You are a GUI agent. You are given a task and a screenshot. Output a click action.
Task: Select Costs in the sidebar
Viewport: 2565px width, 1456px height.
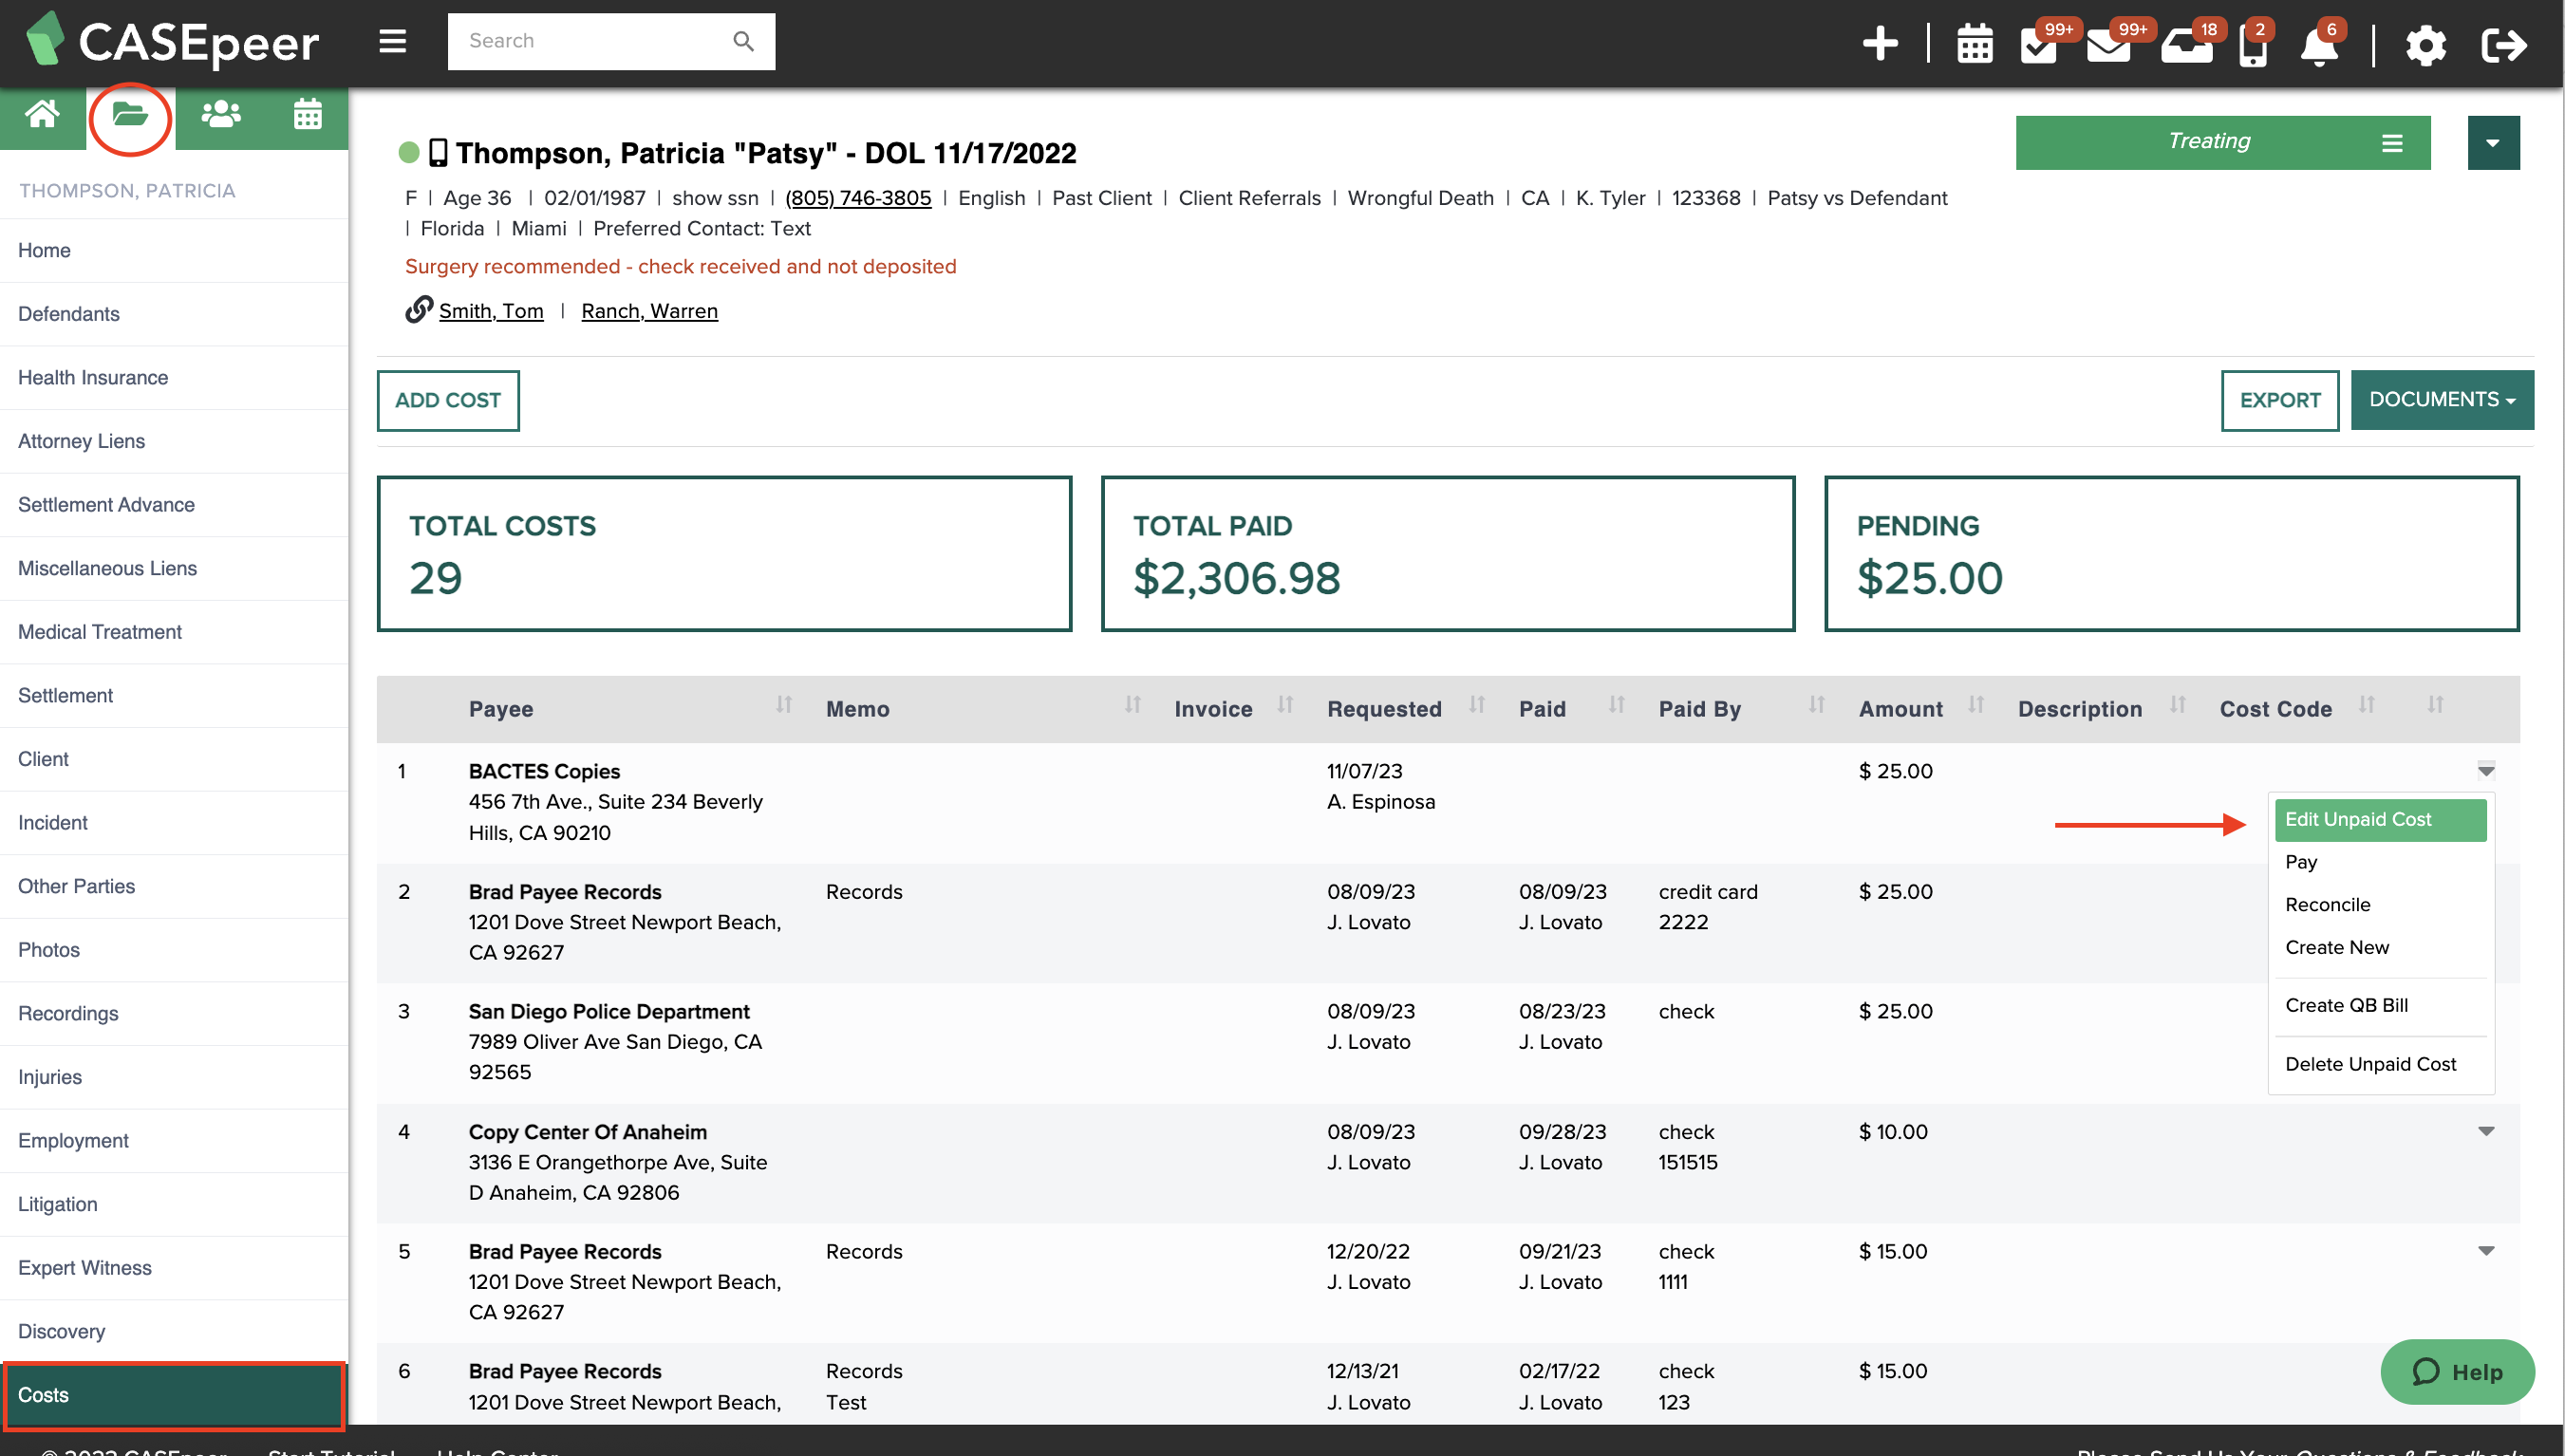pyautogui.click(x=174, y=1395)
